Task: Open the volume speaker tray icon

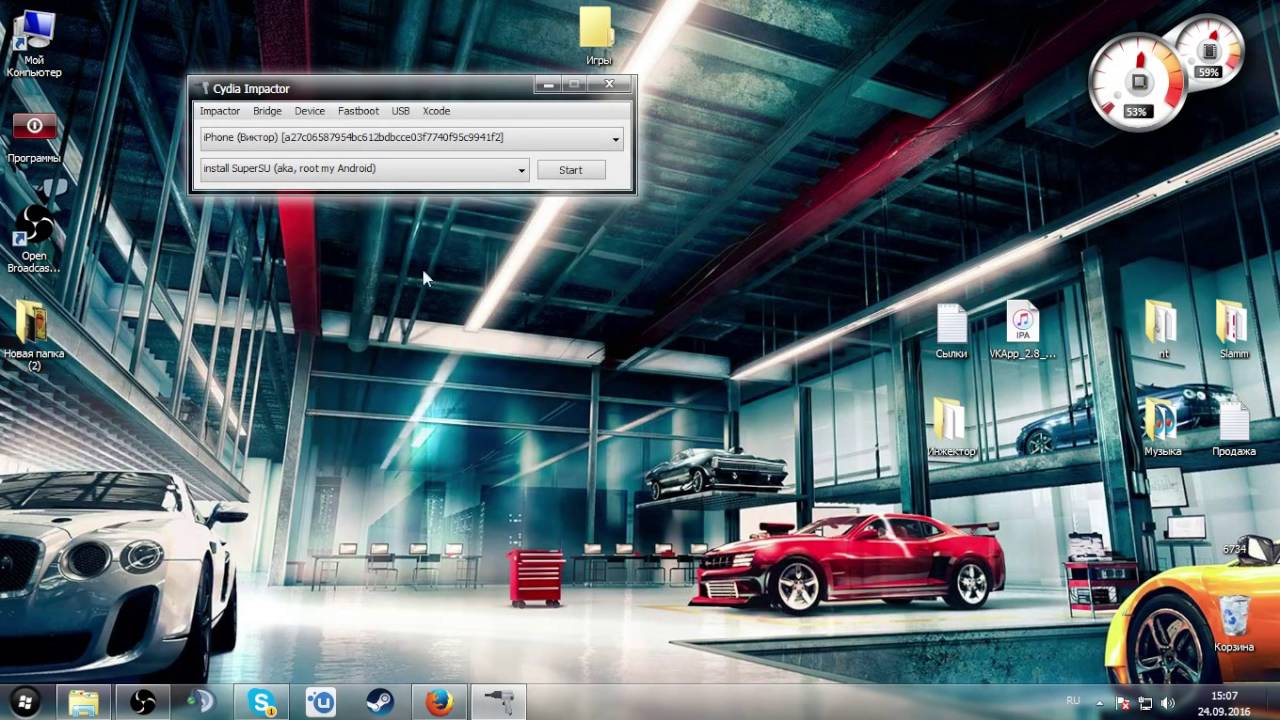Action: point(1167,703)
